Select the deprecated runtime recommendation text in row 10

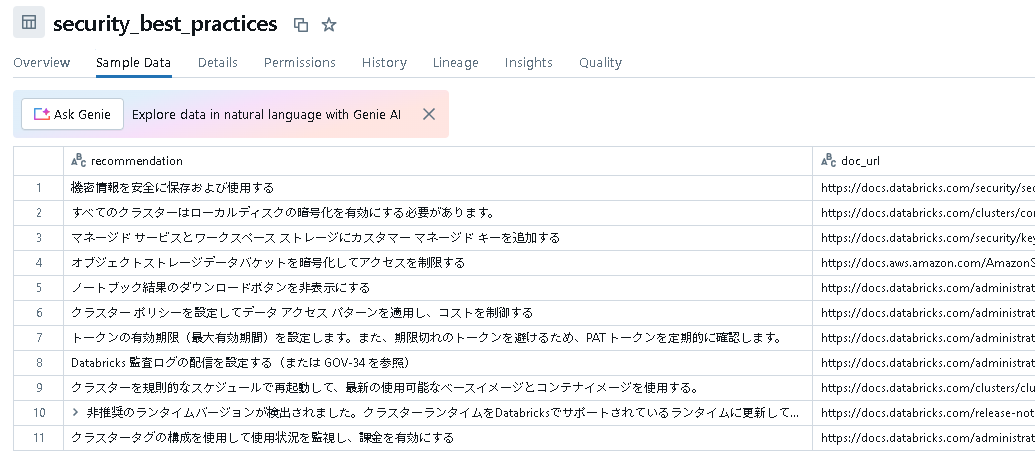(x=443, y=413)
